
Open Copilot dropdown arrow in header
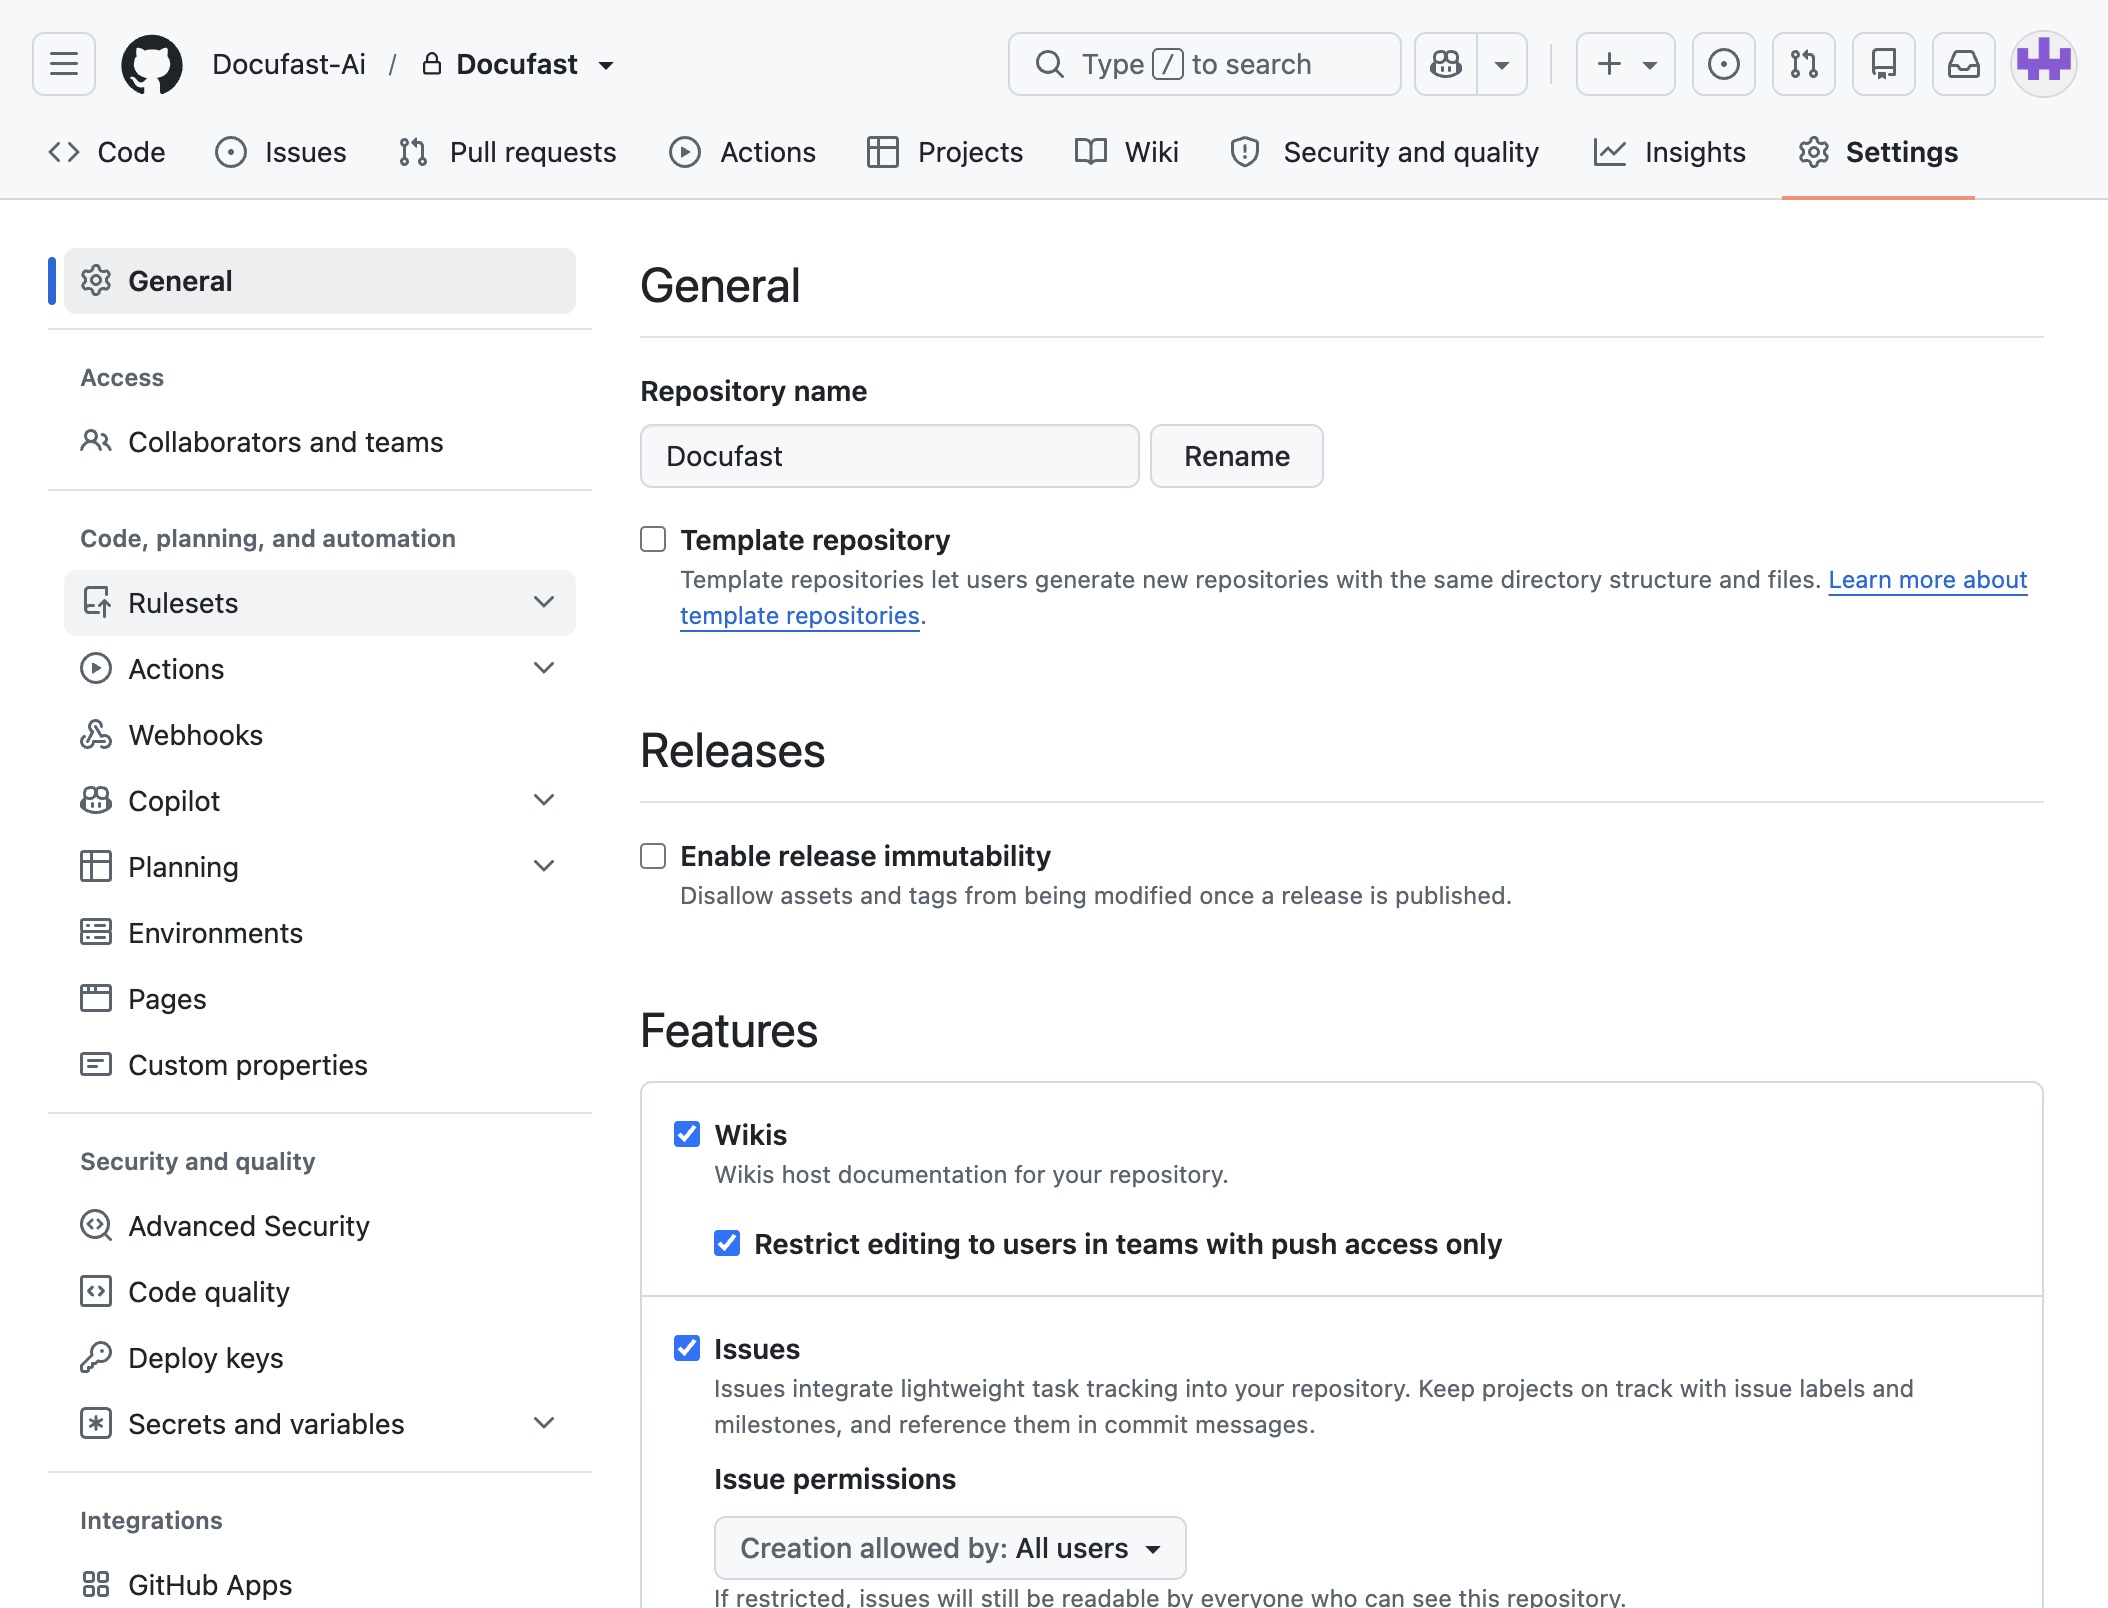coord(1502,64)
